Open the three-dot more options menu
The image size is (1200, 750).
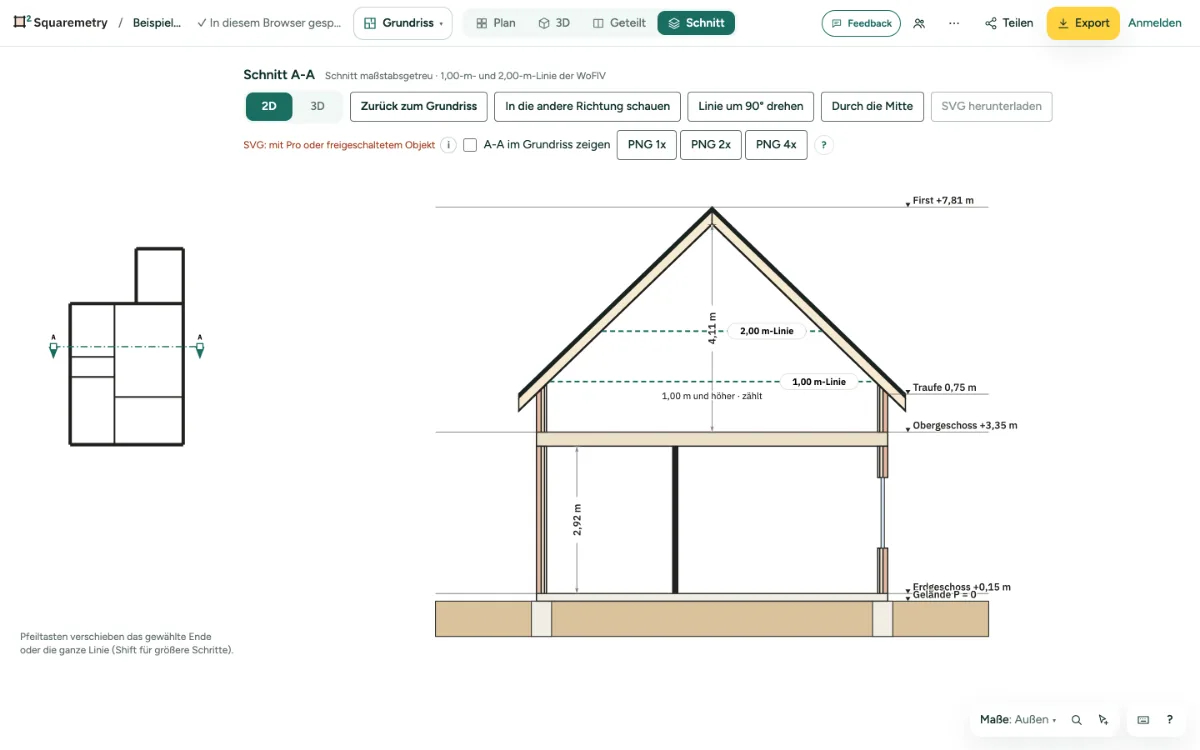pyautogui.click(x=954, y=23)
